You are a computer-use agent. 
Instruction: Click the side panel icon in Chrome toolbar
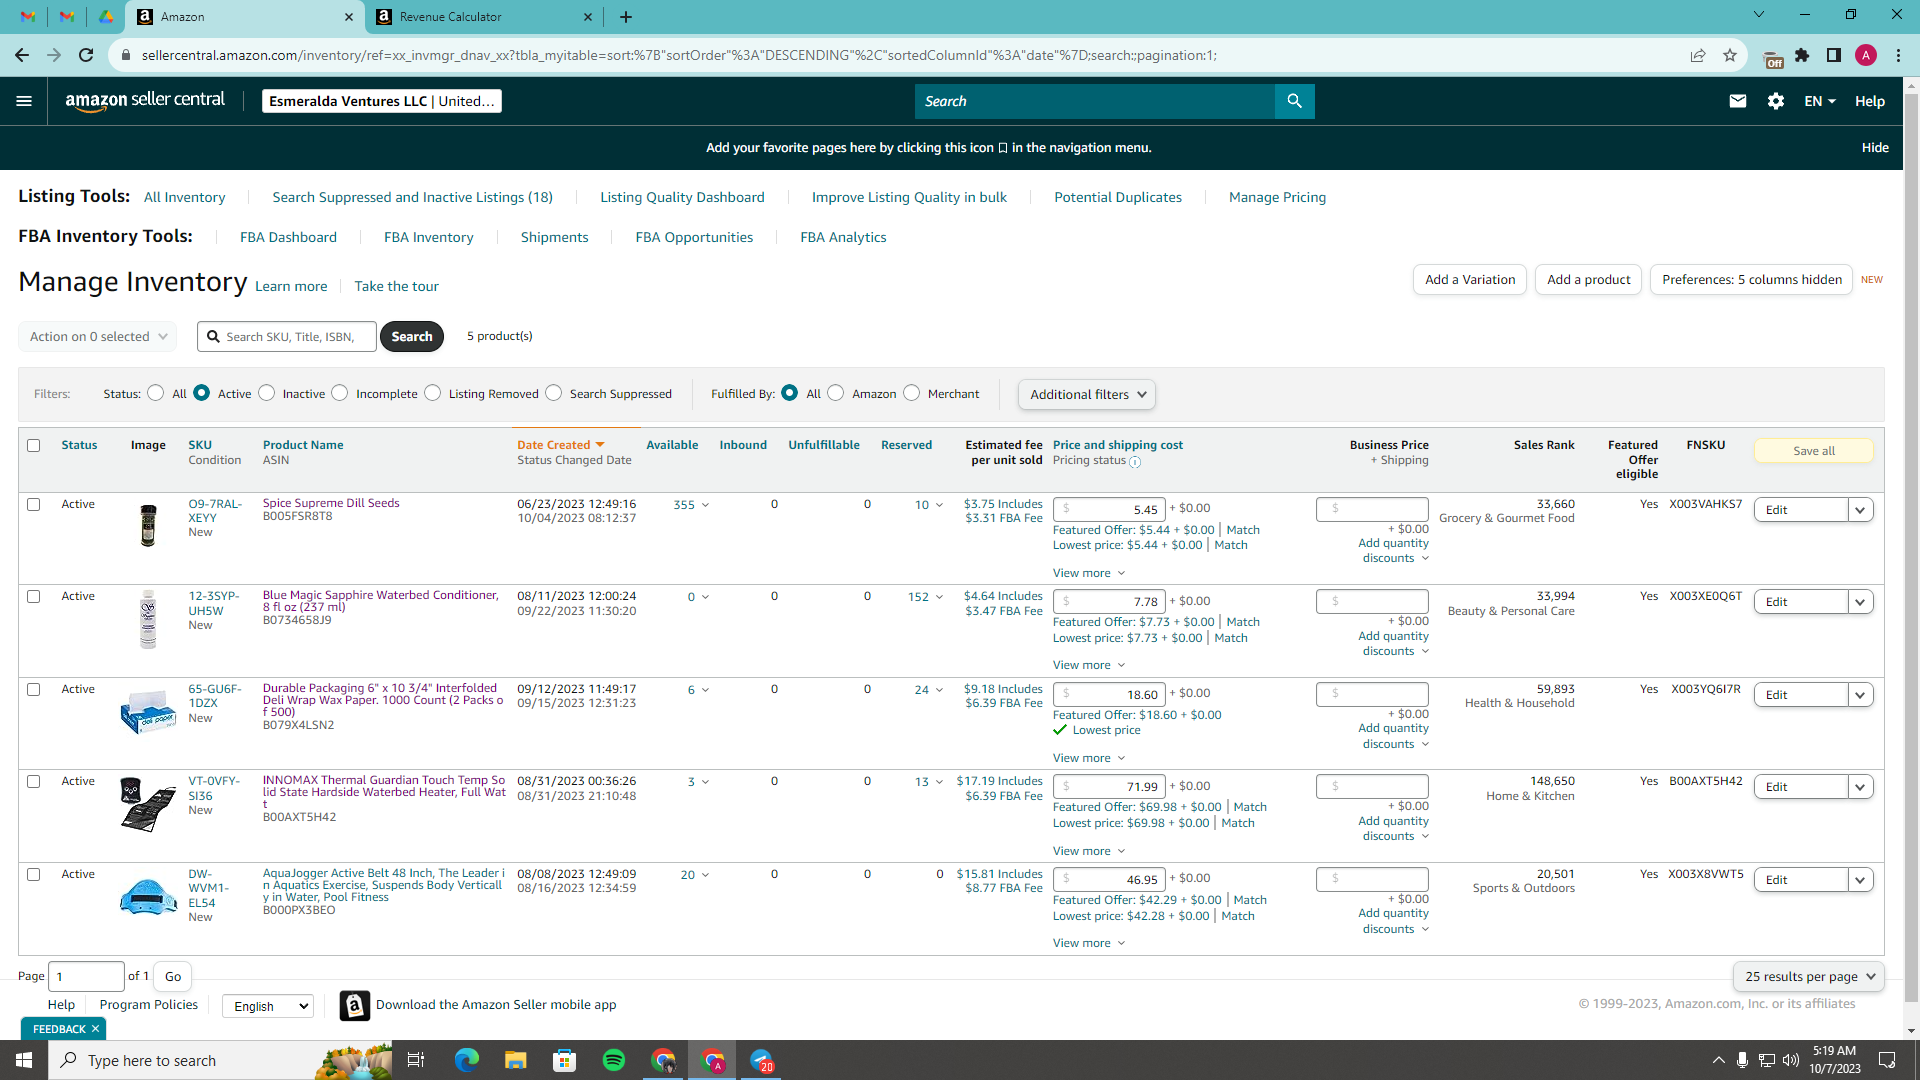coord(1834,55)
